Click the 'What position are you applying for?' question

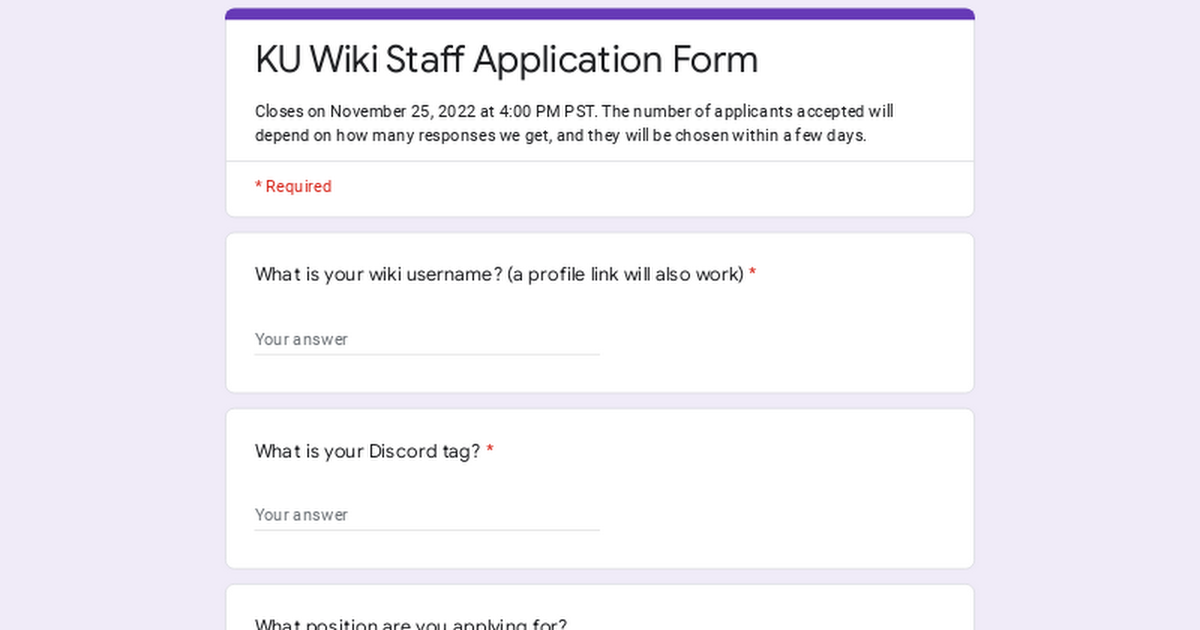(x=411, y=624)
